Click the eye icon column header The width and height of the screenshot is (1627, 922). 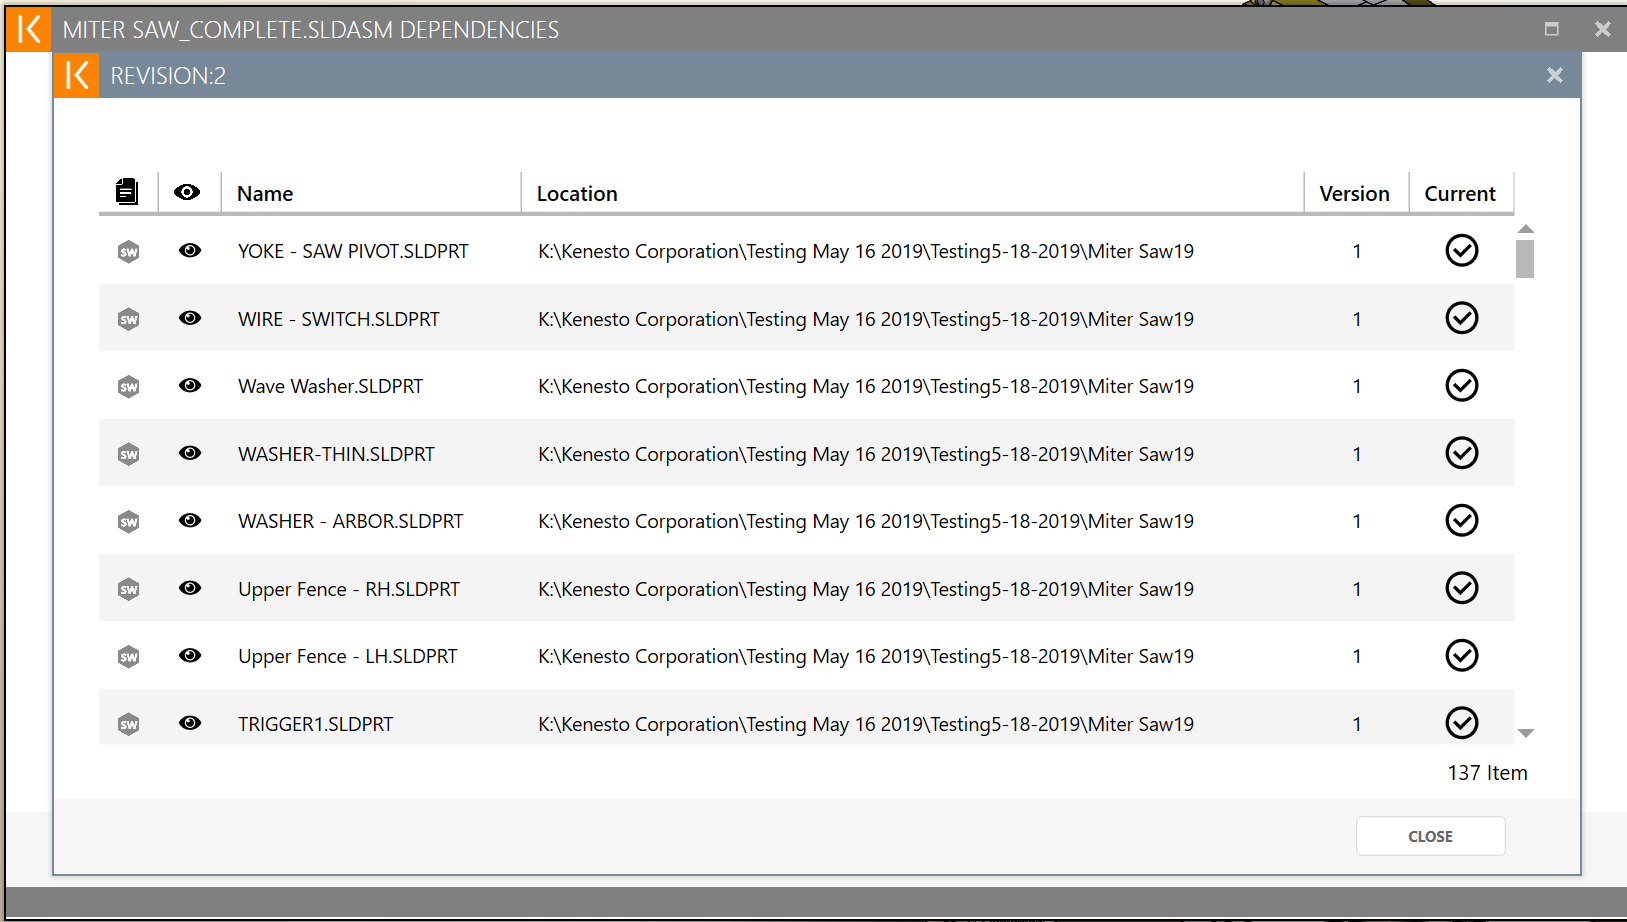click(187, 192)
